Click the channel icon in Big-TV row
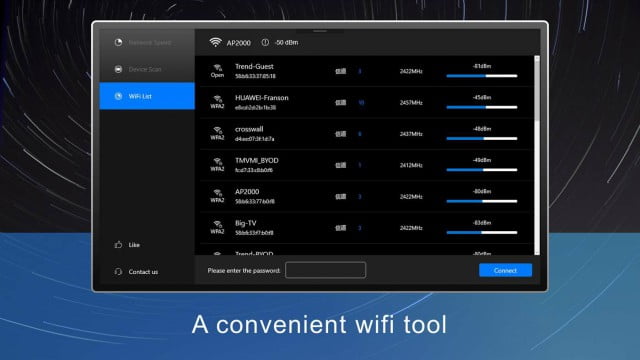The height and width of the screenshot is (360, 640). coord(341,228)
